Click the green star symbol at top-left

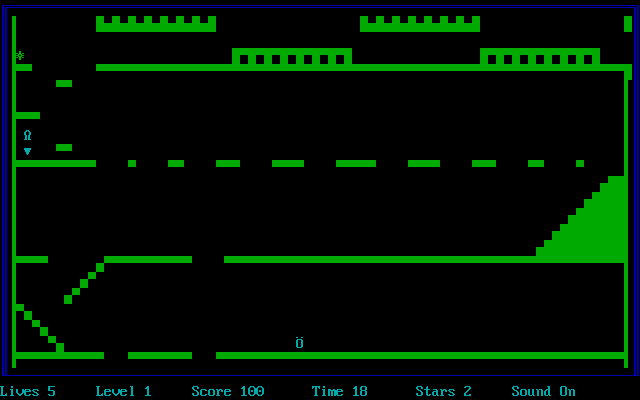tap(20, 55)
